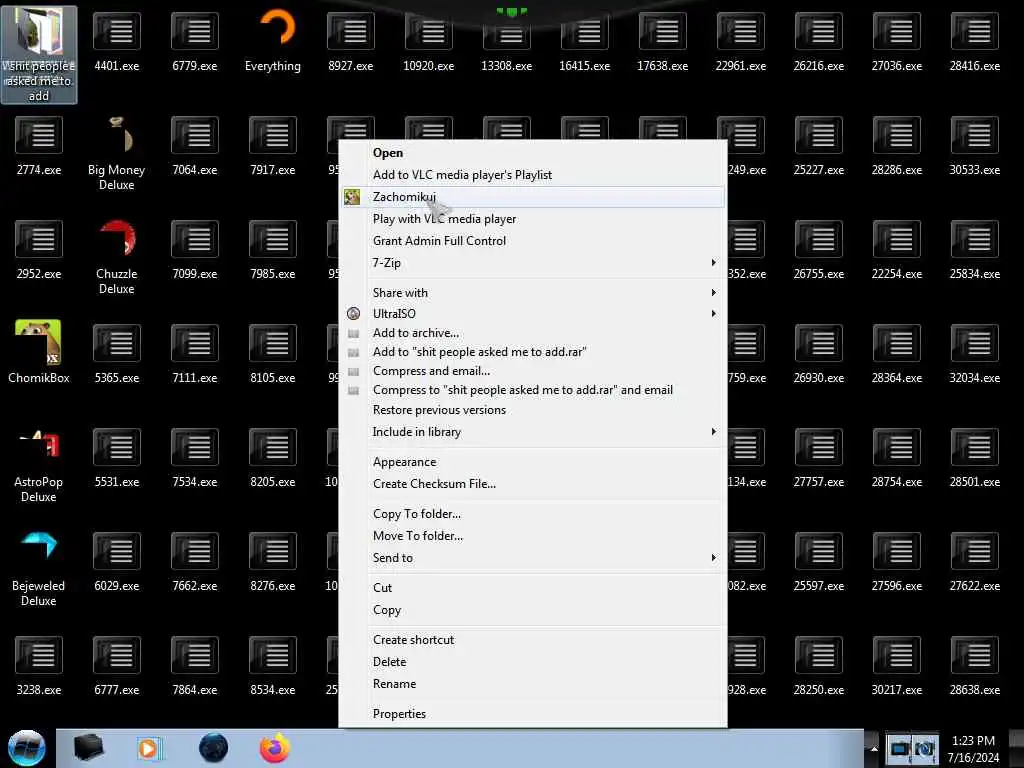Open the black folder taskbar icon
Screen dimensions: 1024x768
click(x=88, y=748)
